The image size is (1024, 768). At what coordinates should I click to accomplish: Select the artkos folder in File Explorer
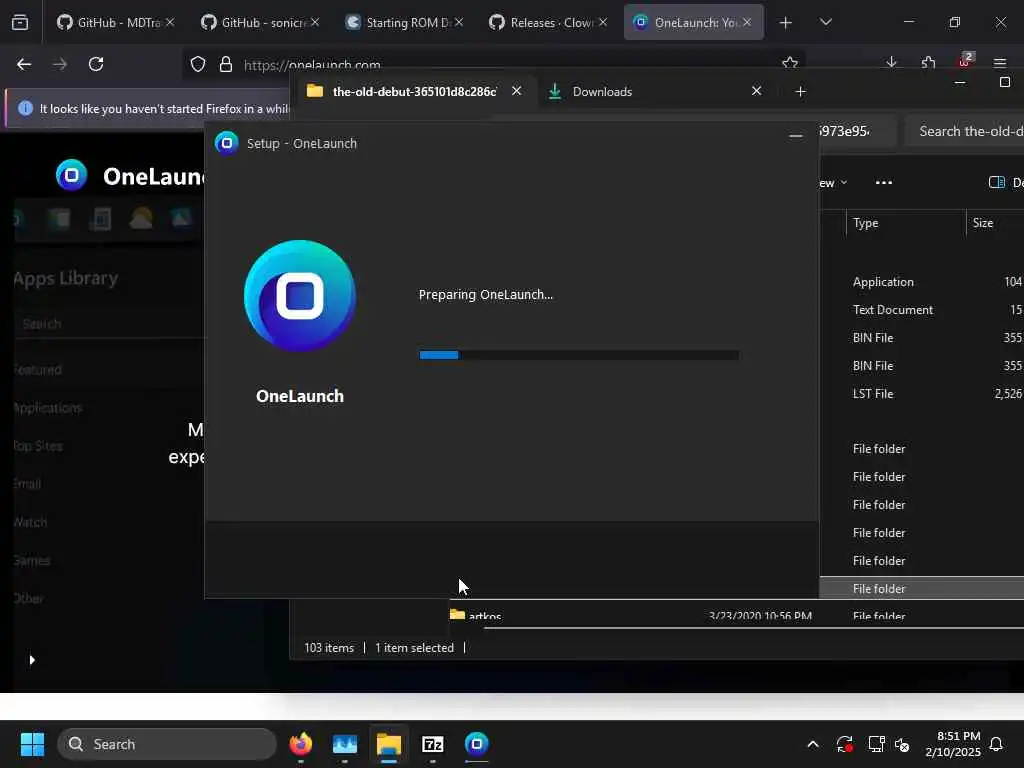click(485, 616)
